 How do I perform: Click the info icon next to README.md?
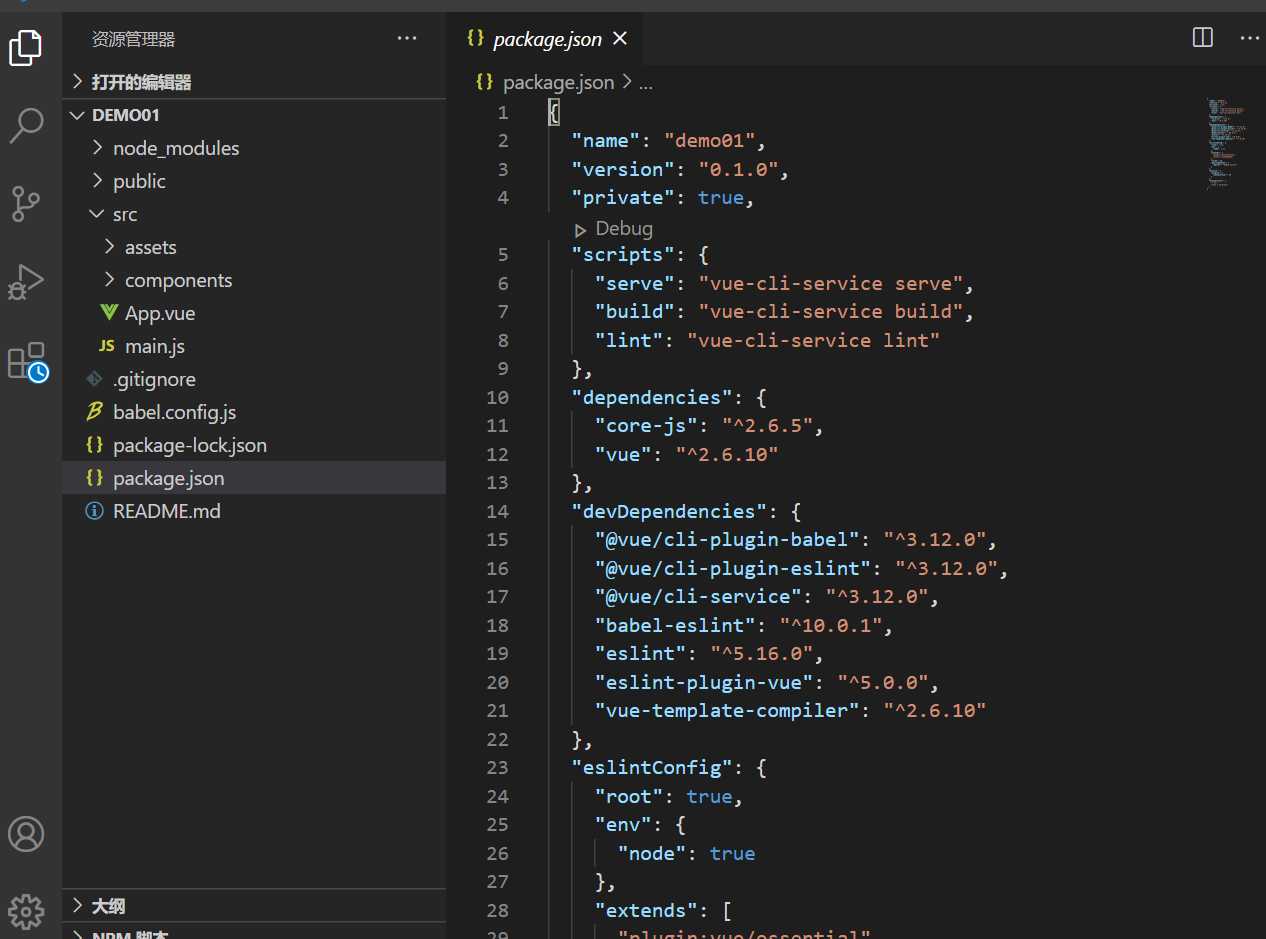(95, 511)
